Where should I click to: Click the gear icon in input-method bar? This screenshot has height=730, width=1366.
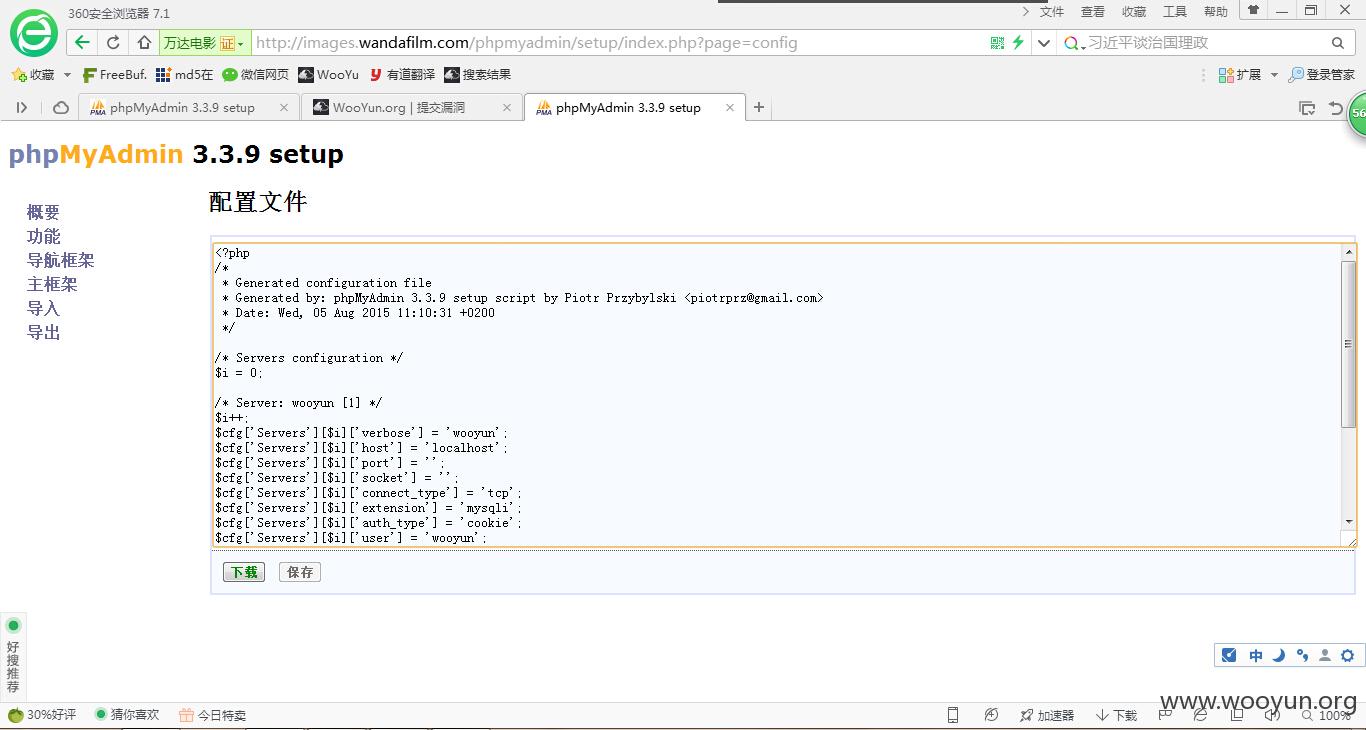(x=1347, y=656)
